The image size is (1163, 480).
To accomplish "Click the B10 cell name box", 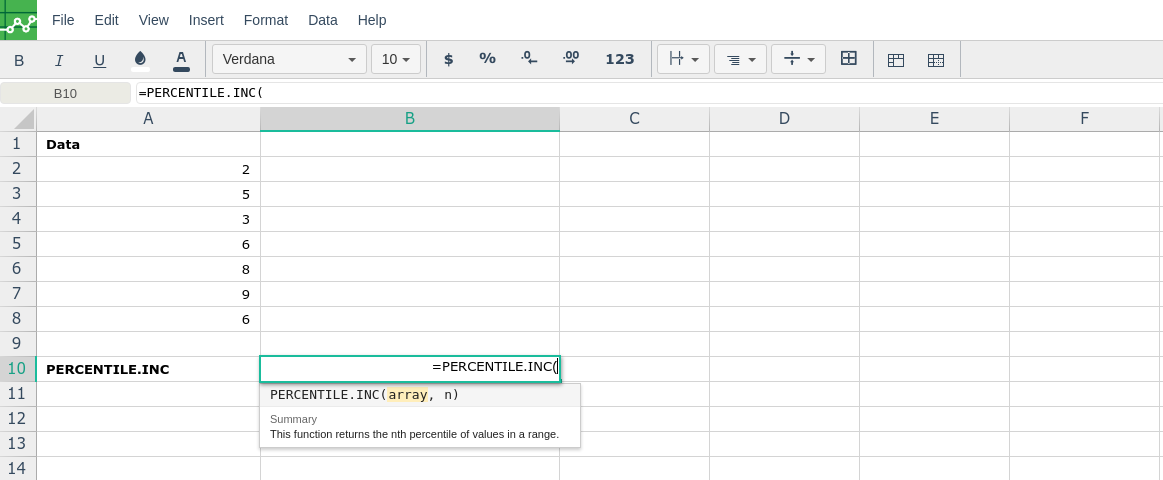I will click(x=65, y=93).
